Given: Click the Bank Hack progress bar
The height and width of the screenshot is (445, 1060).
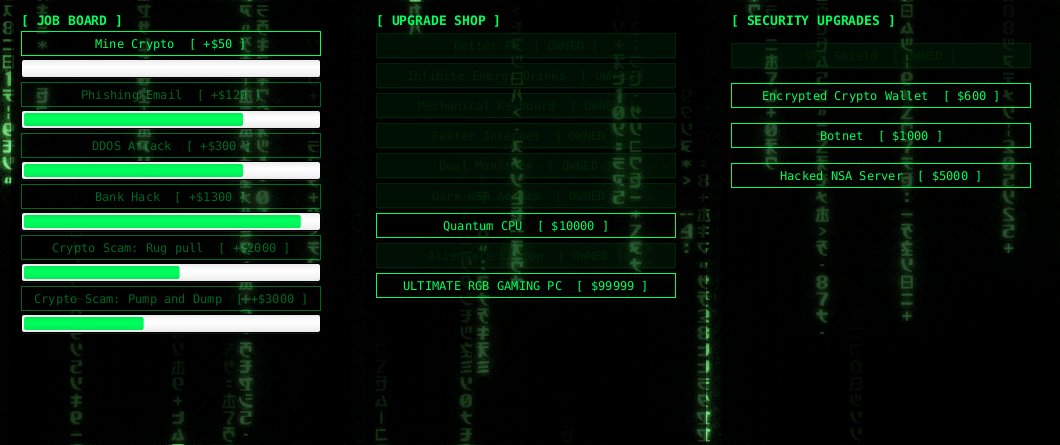Looking at the screenshot, I should [171, 222].
